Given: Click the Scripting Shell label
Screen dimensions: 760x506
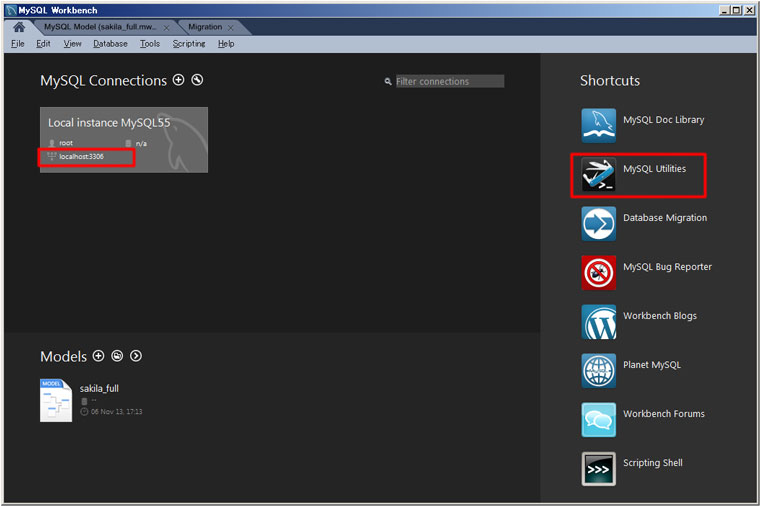Looking at the screenshot, I should [652, 463].
